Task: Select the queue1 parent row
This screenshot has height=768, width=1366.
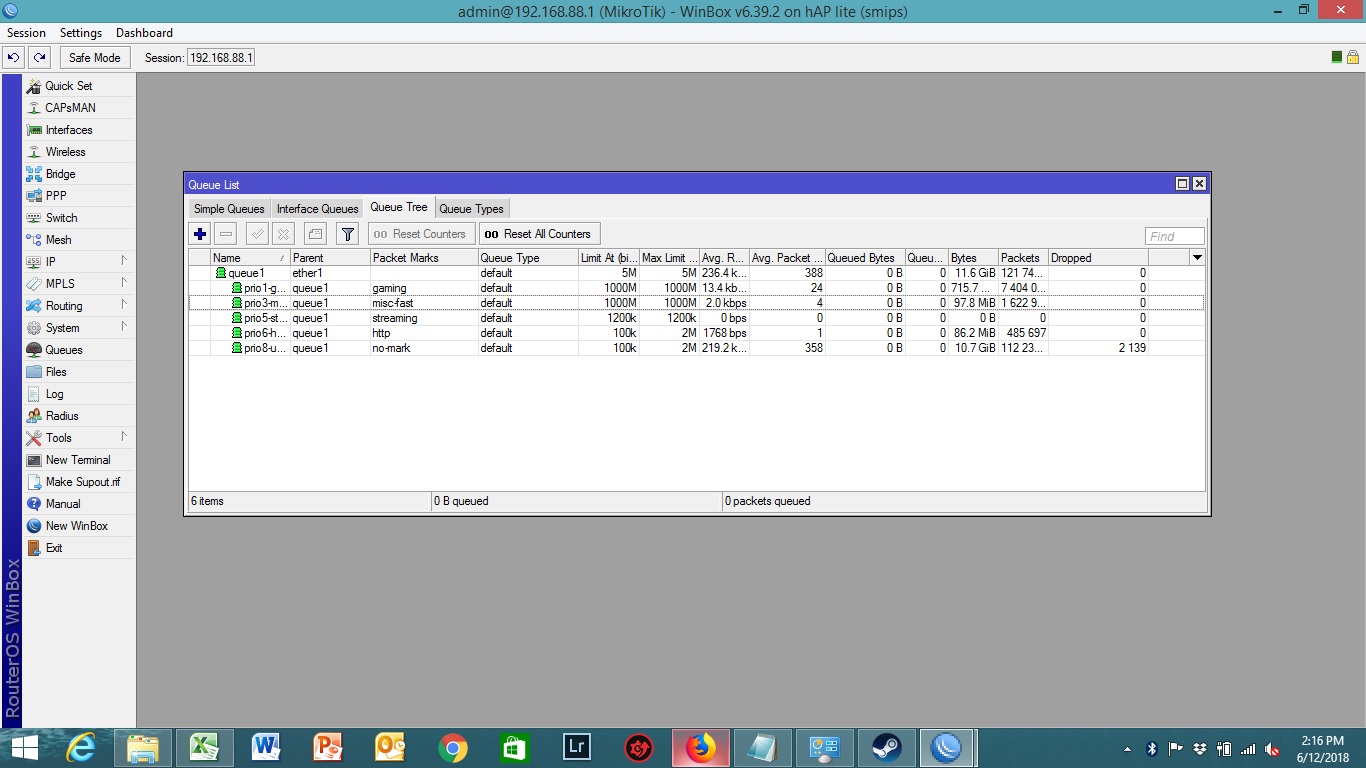Action: coord(695,273)
